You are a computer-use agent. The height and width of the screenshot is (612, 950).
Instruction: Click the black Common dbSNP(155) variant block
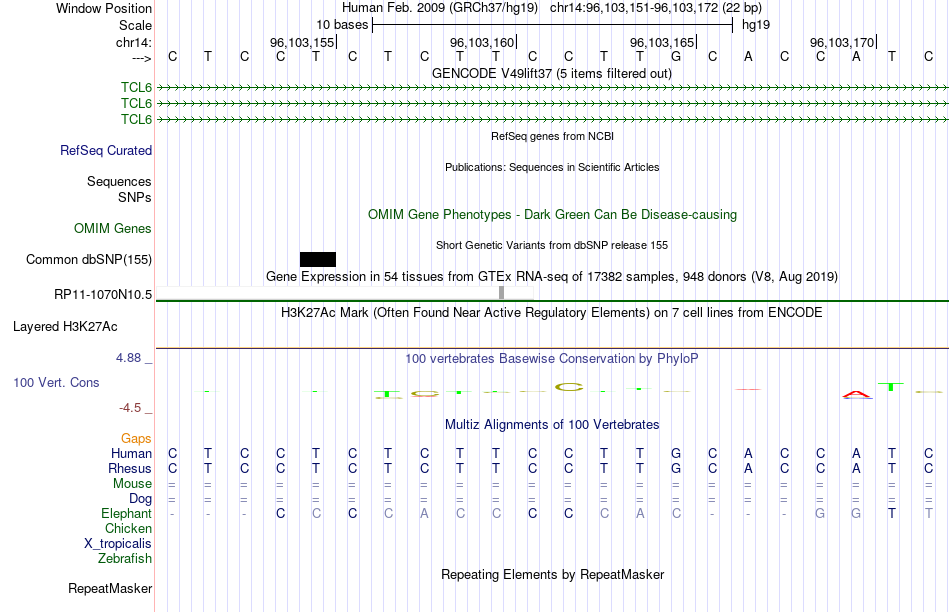(x=317, y=259)
